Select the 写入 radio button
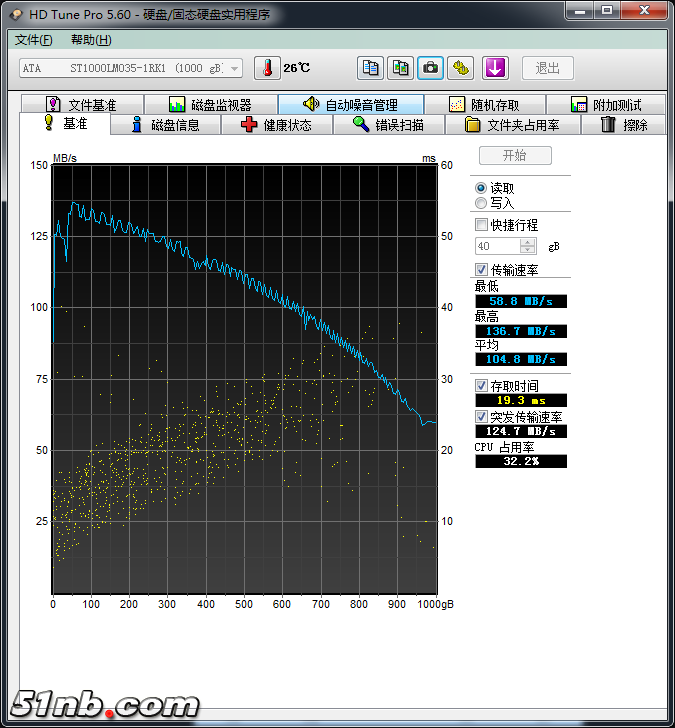The height and width of the screenshot is (728, 675). pos(481,203)
